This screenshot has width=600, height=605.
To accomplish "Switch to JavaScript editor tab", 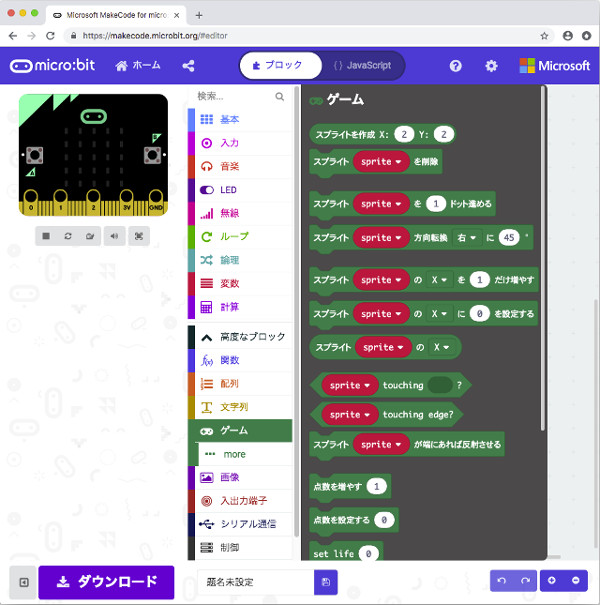I will [362, 66].
